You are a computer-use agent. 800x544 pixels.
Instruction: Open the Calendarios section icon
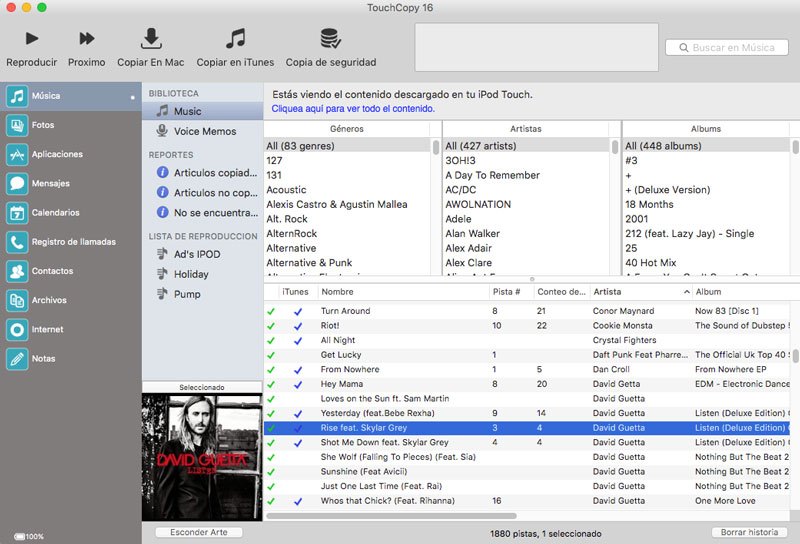pos(17,213)
